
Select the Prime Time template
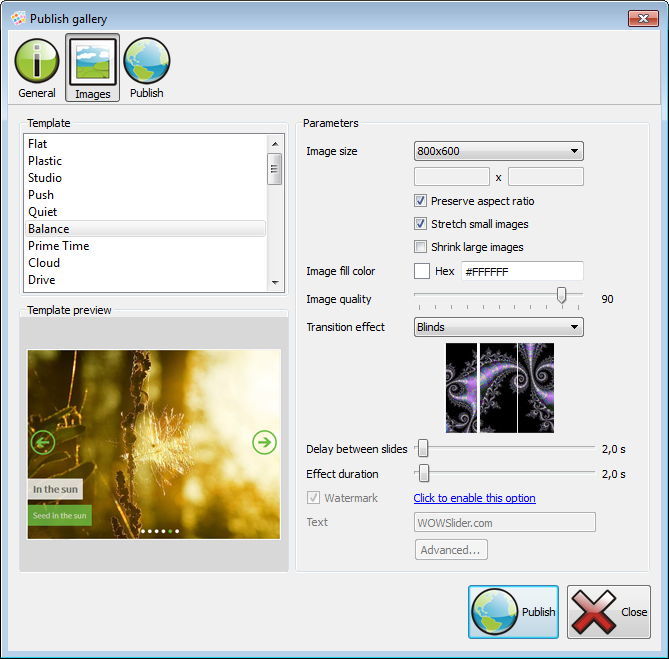pos(145,246)
